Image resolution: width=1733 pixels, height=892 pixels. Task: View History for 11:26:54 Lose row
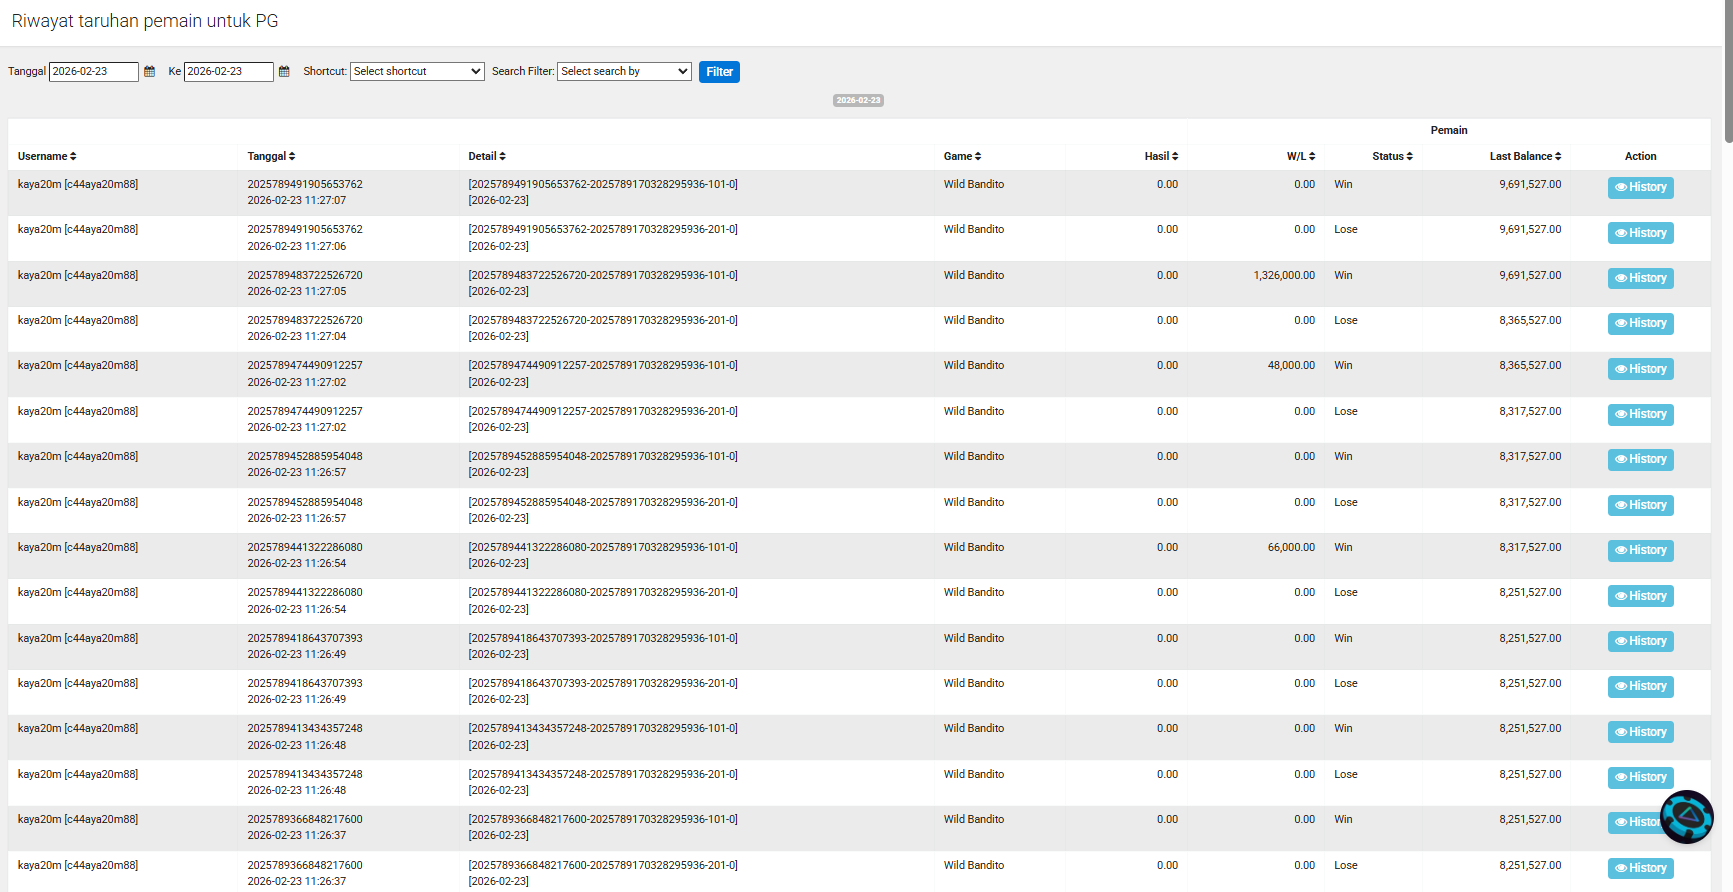tap(1640, 596)
